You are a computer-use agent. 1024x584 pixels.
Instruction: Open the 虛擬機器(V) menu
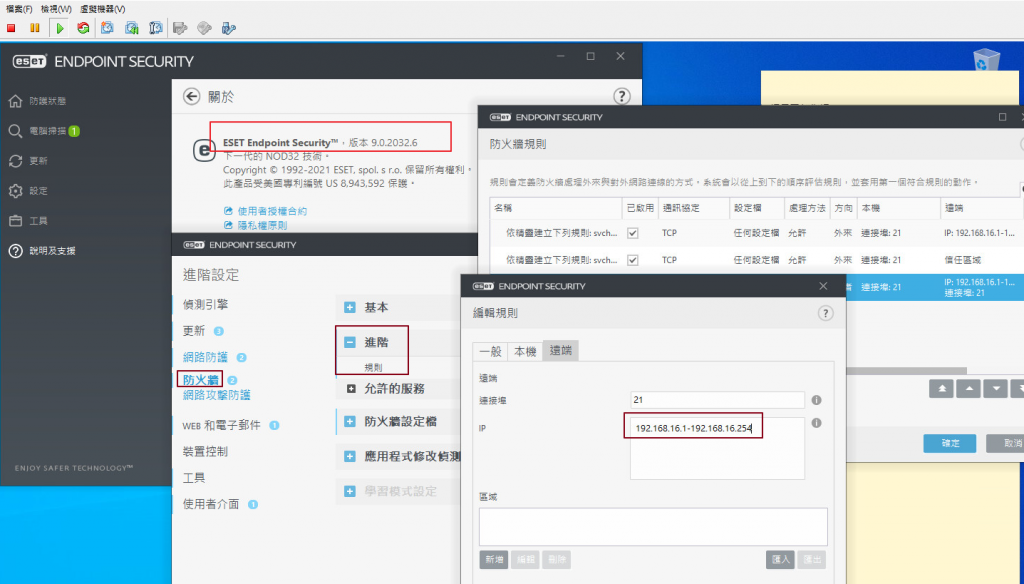click(x=103, y=9)
